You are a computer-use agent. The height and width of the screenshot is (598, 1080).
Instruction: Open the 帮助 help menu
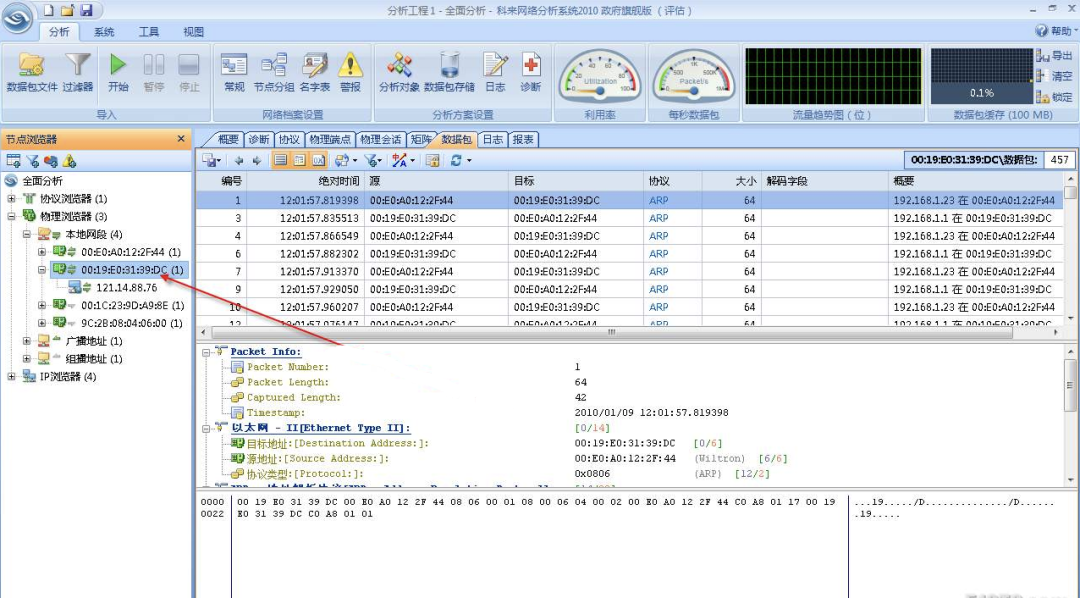point(1056,31)
